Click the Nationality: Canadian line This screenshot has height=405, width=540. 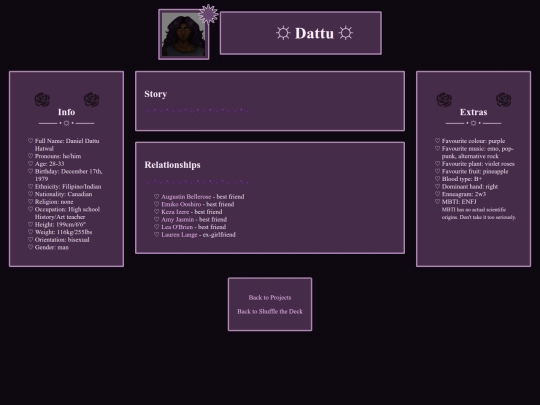point(63,194)
